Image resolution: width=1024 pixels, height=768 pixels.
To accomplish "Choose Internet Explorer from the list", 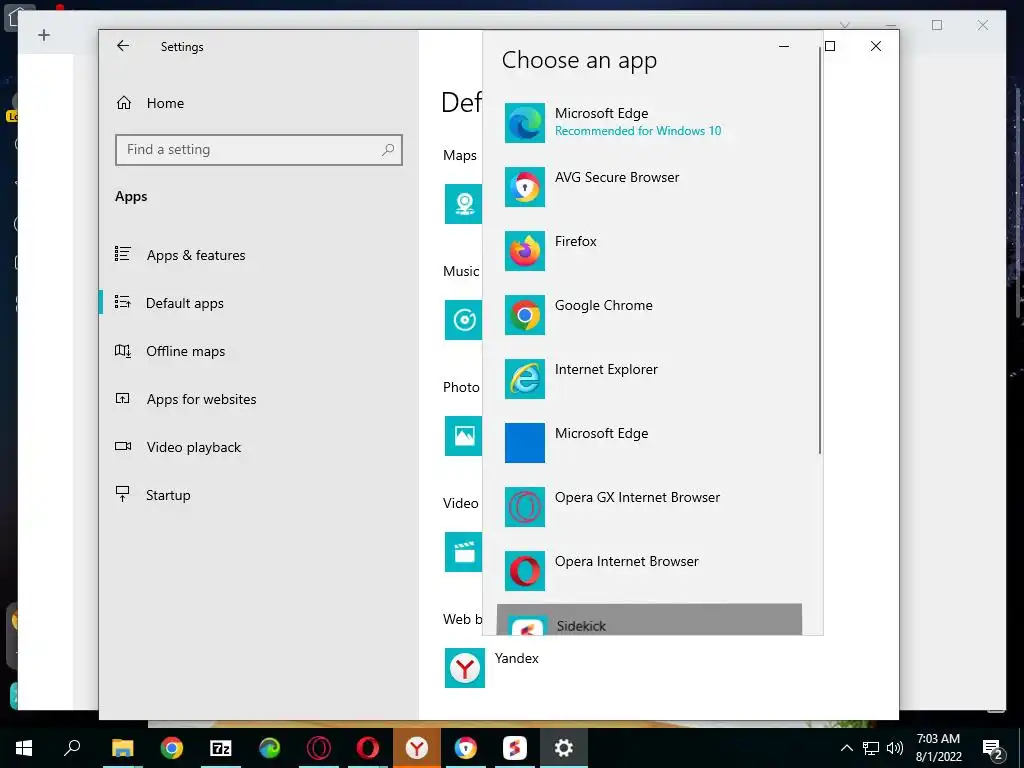I will click(649, 378).
